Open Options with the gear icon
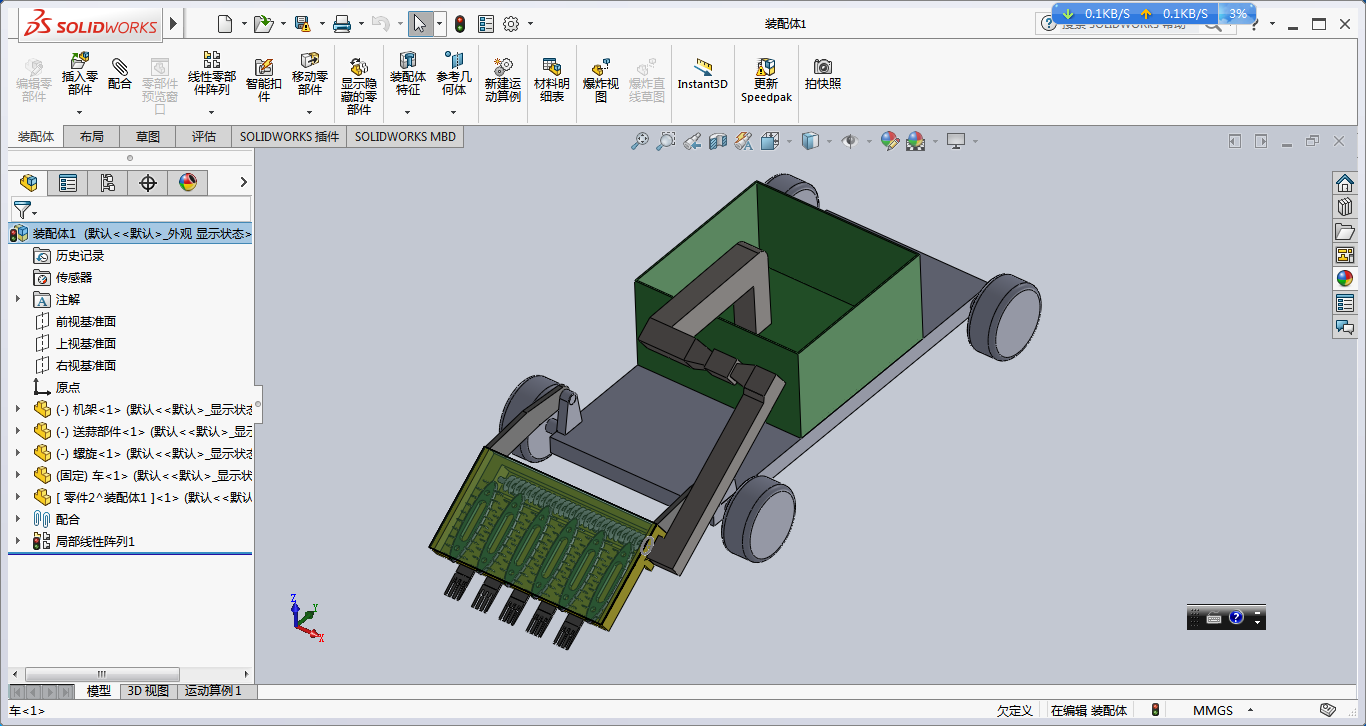Viewport: 1366px width, 726px height. tap(511, 24)
